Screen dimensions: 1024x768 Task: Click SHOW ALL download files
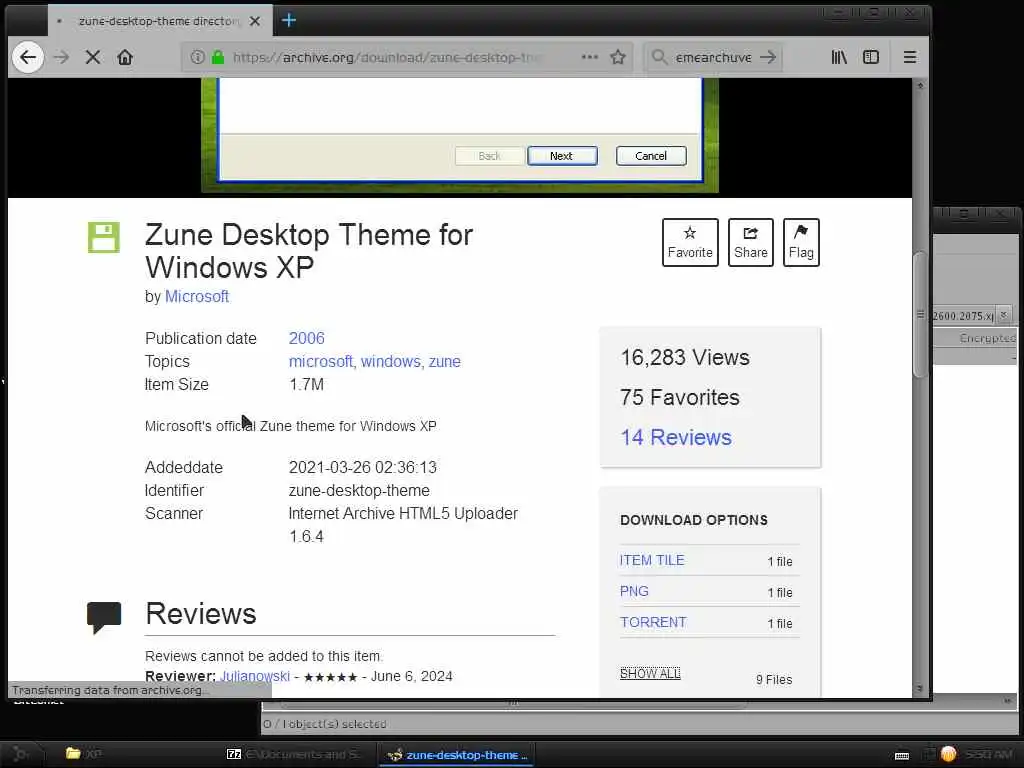(x=650, y=673)
